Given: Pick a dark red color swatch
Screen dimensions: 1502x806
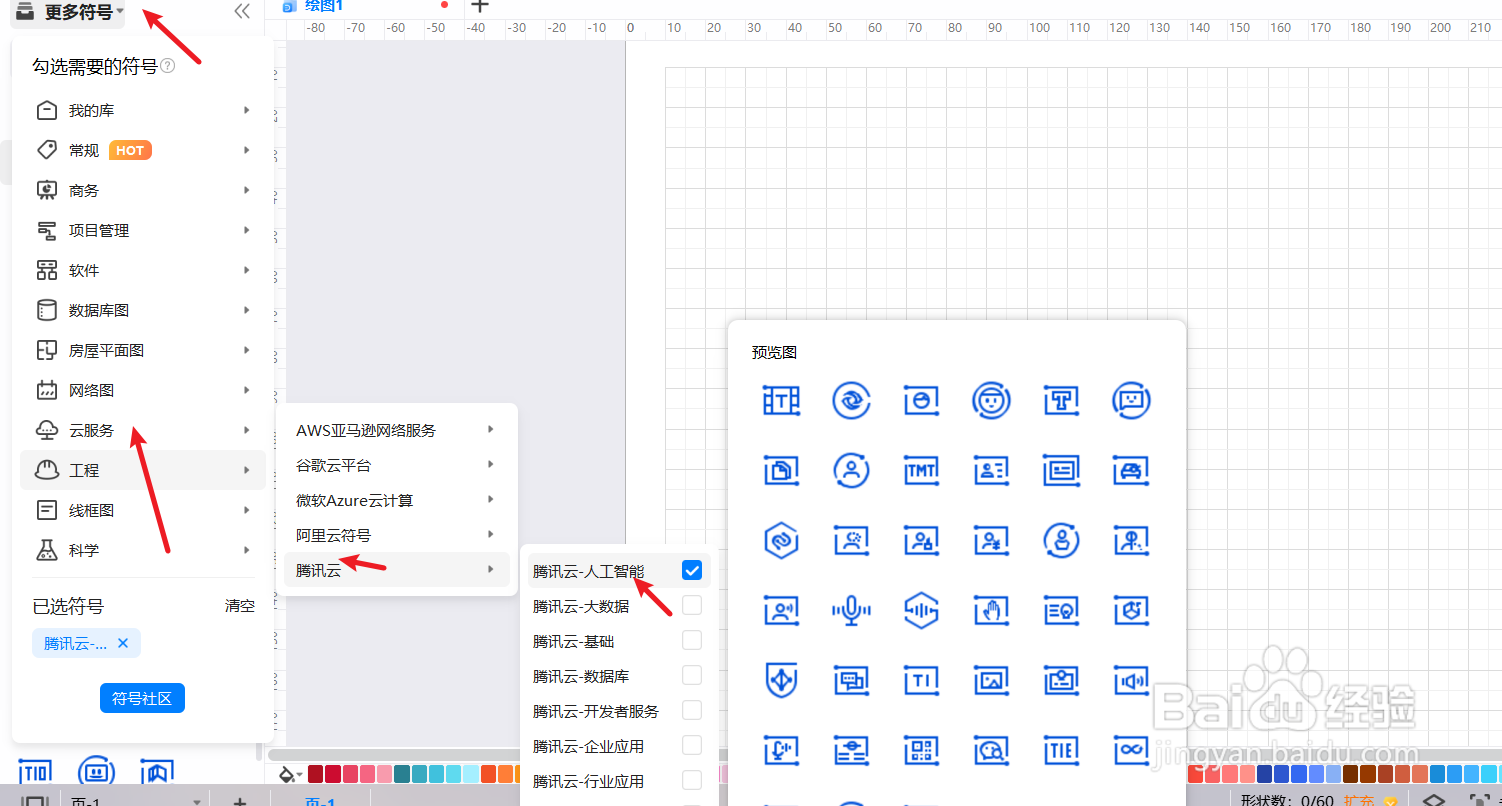Looking at the screenshot, I should click(315, 773).
